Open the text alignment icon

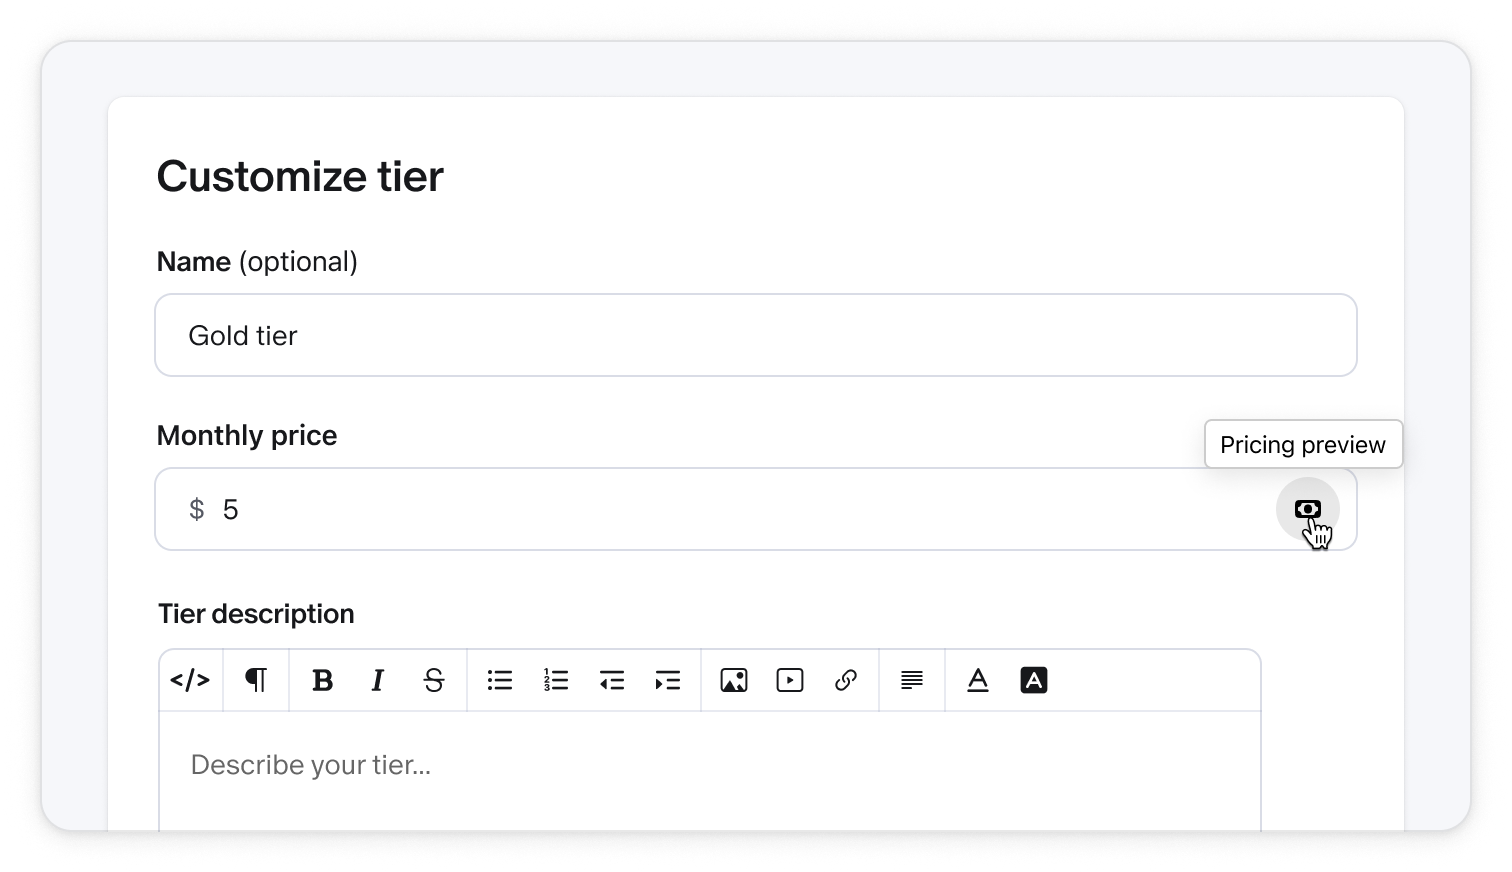(912, 681)
